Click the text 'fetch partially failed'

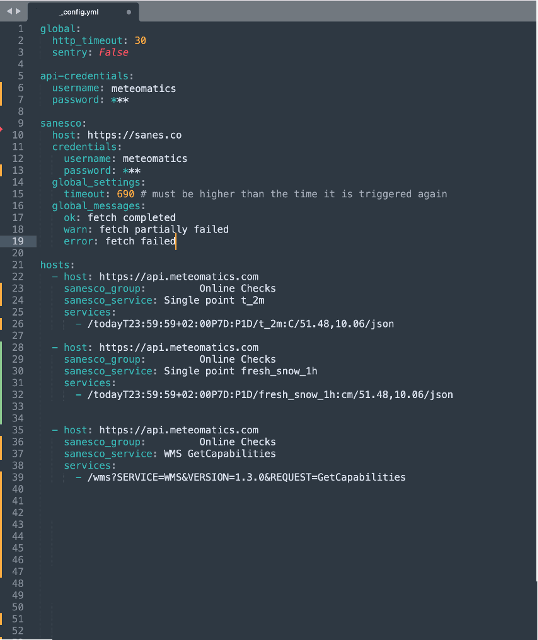[164, 229]
